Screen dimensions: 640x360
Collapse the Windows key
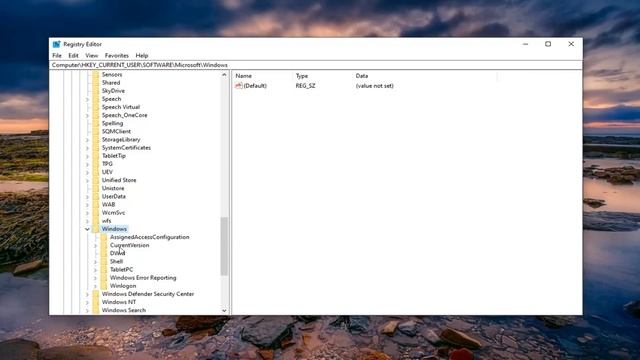[x=87, y=229]
